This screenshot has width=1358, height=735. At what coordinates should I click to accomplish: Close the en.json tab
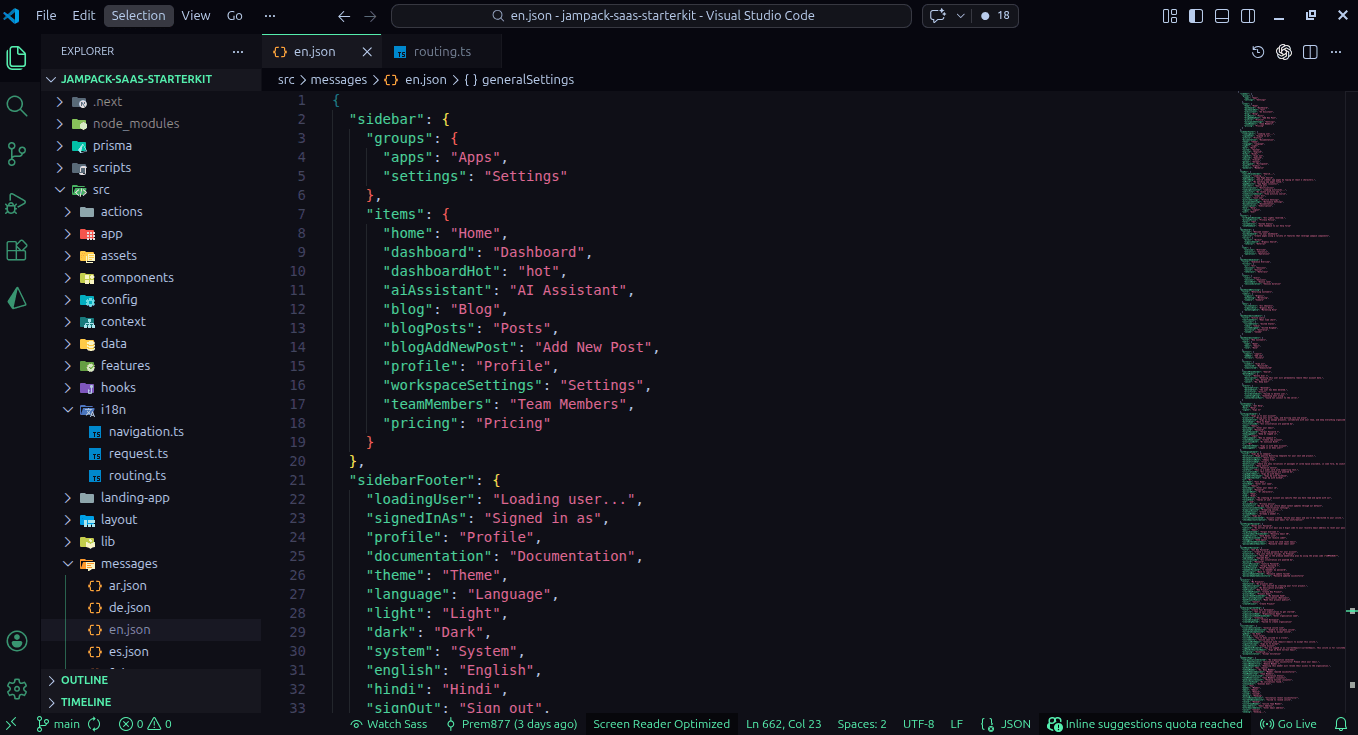[x=367, y=52]
